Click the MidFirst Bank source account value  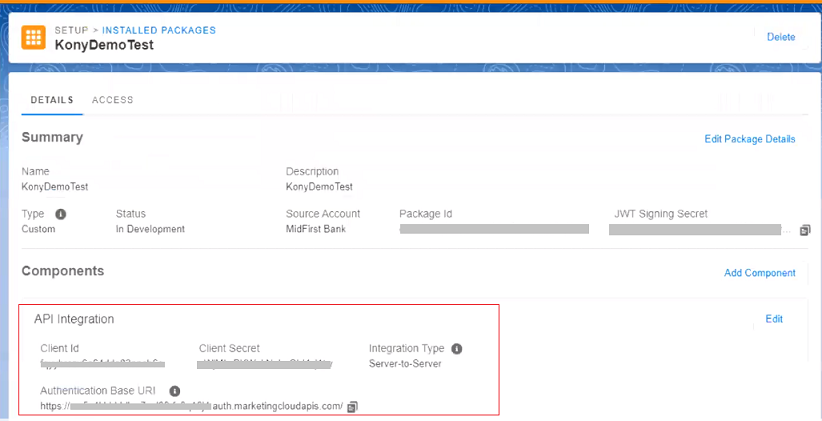pyautogui.click(x=316, y=229)
